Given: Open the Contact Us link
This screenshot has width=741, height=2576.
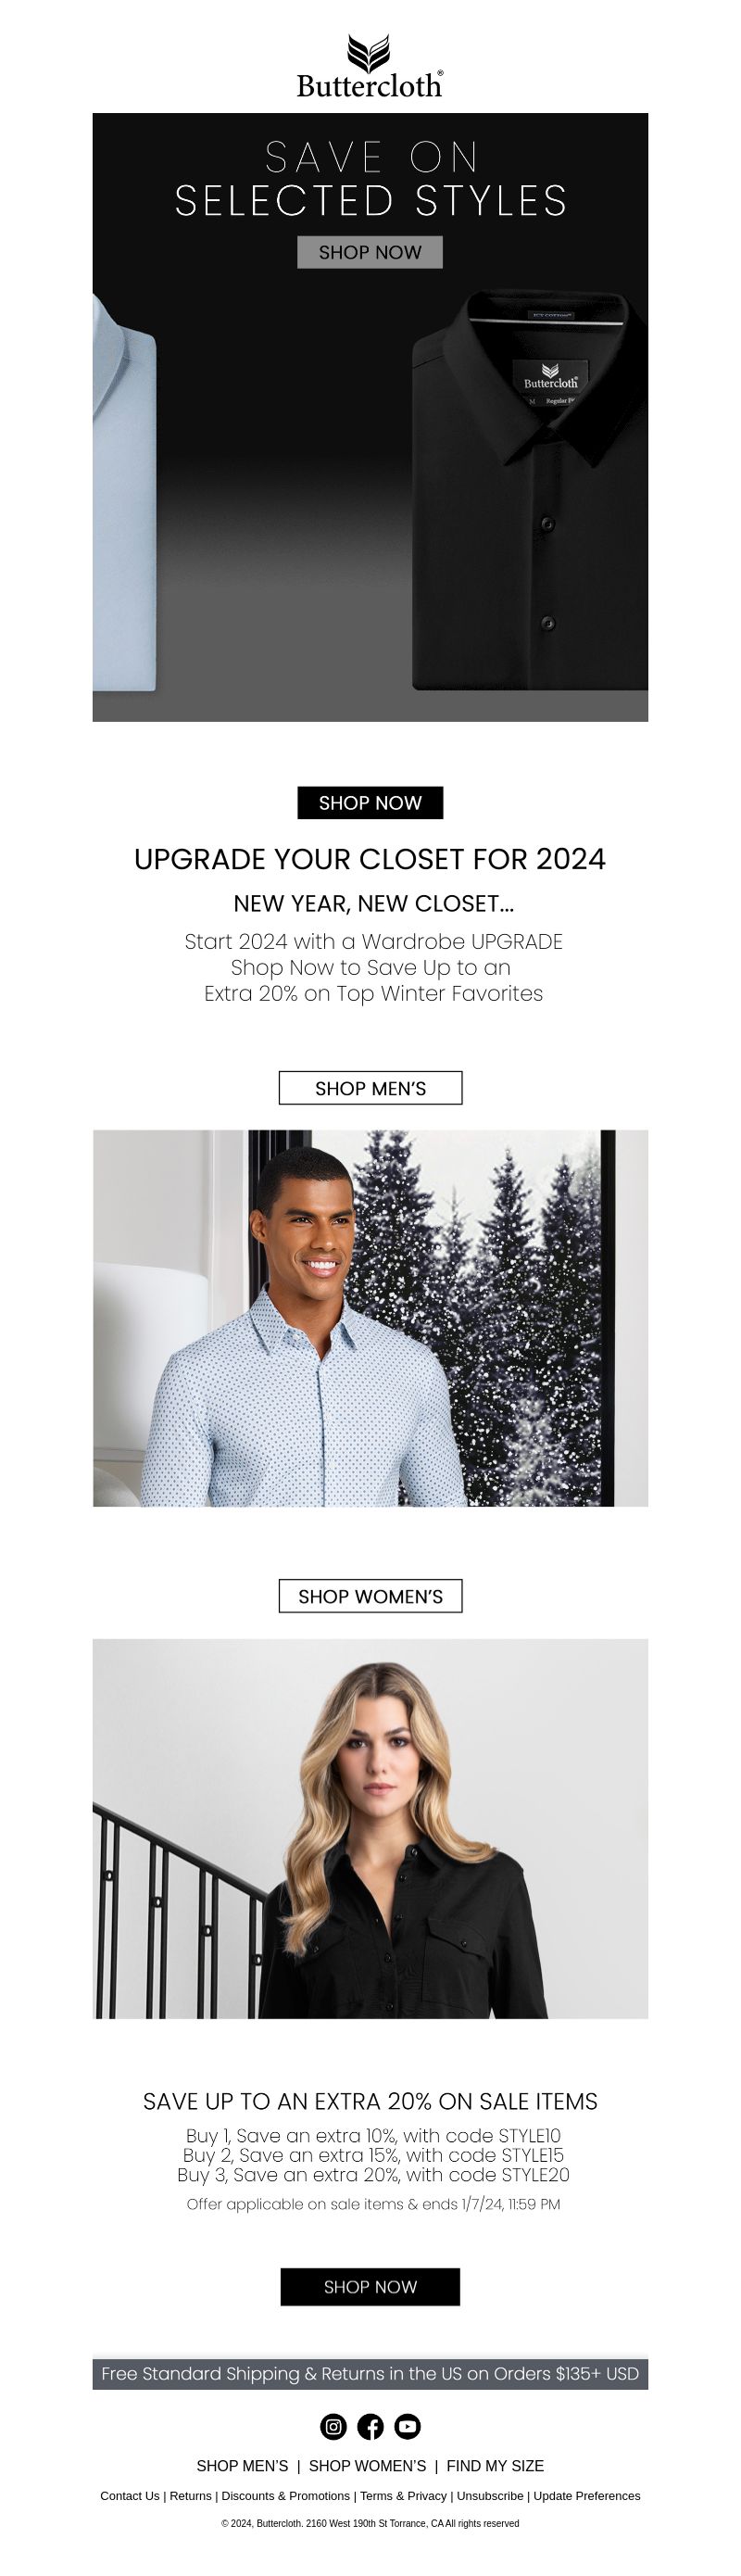Looking at the screenshot, I should [x=130, y=2496].
